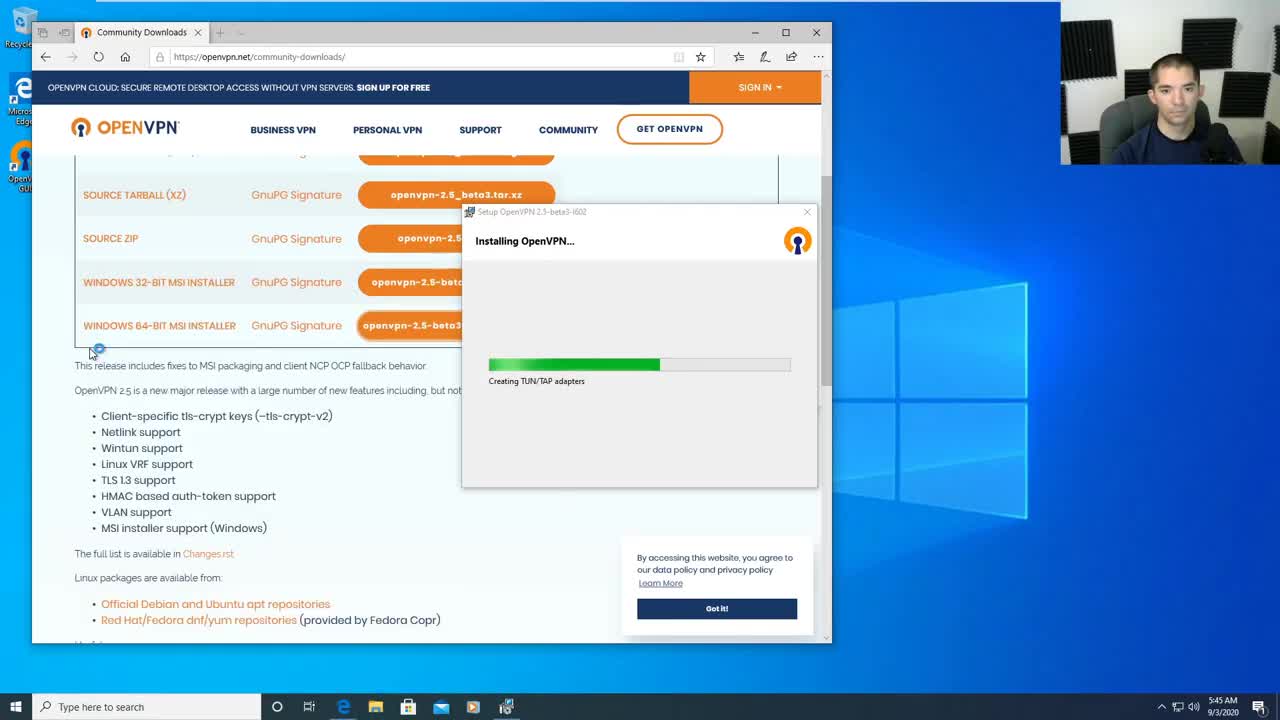Screen dimensions: 1280x720
Task: Select the Add notes pen icon
Action: tap(765, 57)
